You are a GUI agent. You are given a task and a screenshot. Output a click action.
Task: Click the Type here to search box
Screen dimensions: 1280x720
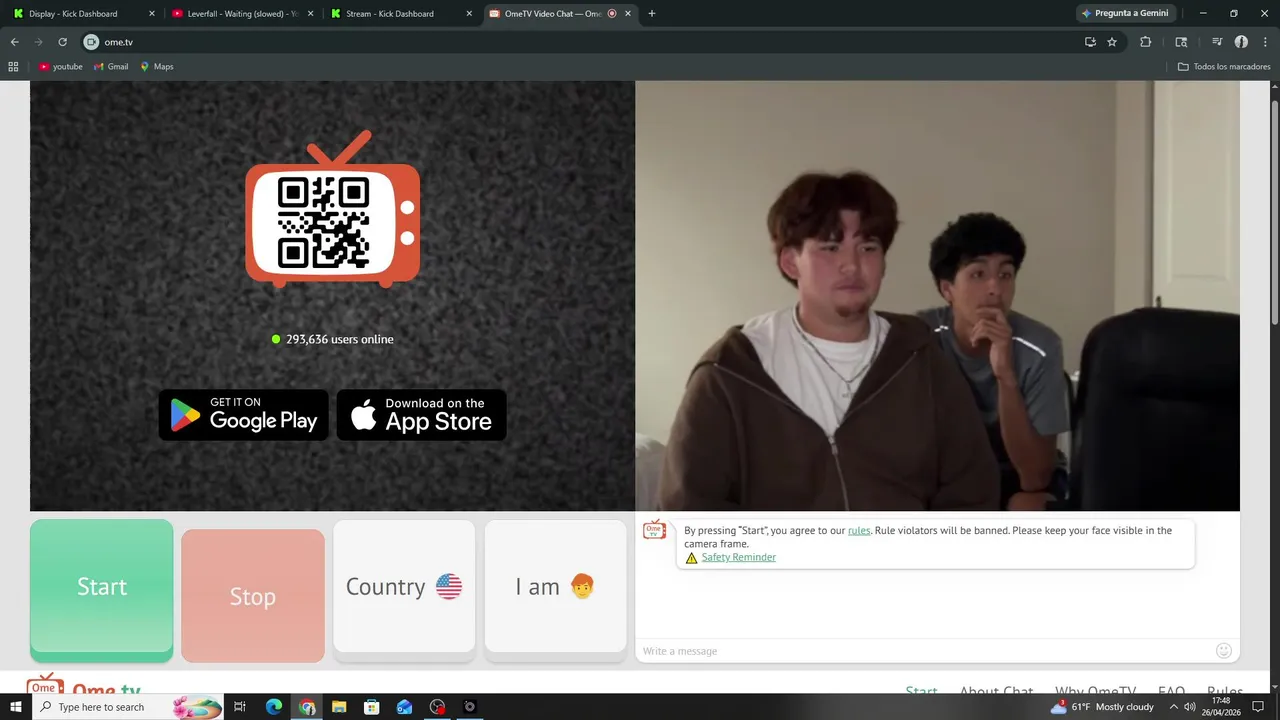pyautogui.click(x=128, y=707)
